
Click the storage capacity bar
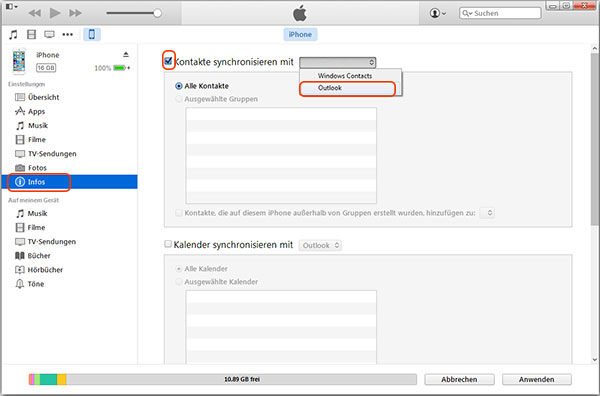tap(223, 379)
